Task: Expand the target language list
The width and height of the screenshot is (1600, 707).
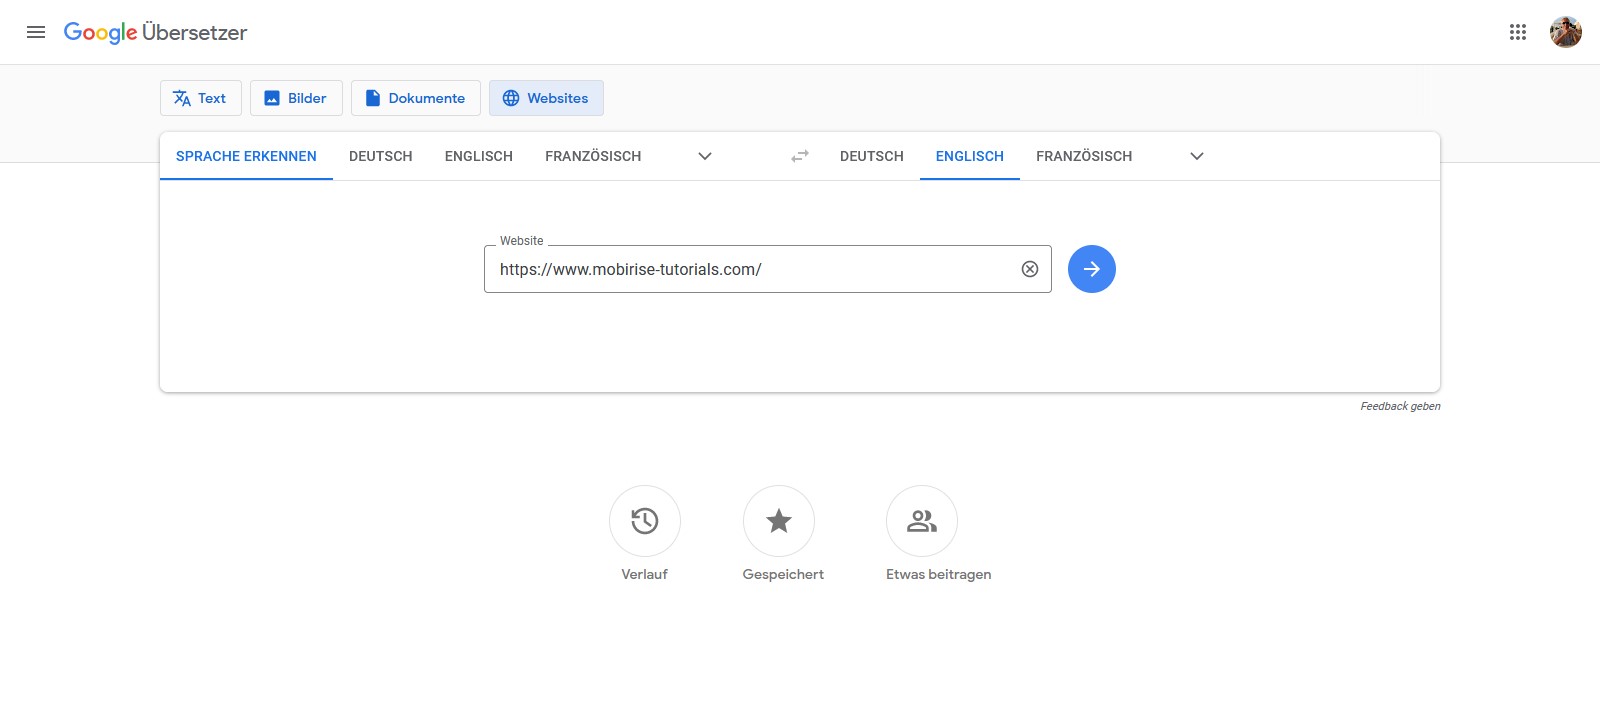Action: pos(1196,156)
